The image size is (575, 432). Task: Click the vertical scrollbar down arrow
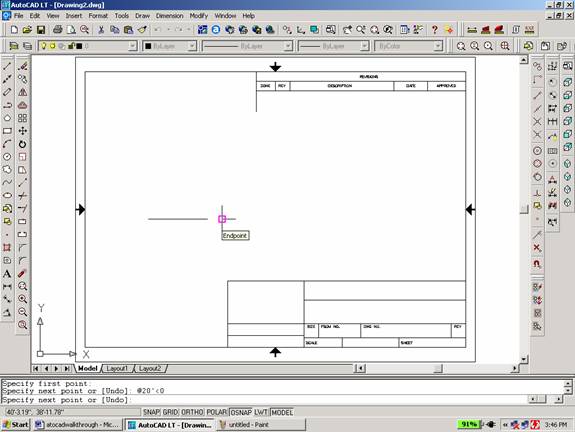tap(524, 359)
